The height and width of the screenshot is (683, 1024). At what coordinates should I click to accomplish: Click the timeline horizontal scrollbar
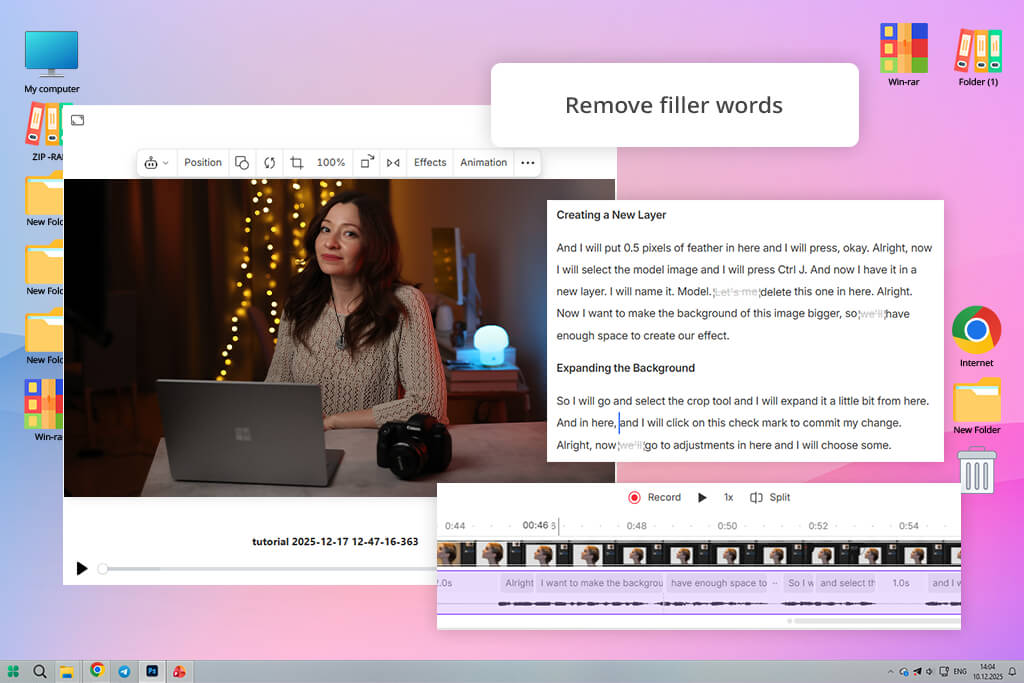click(875, 621)
